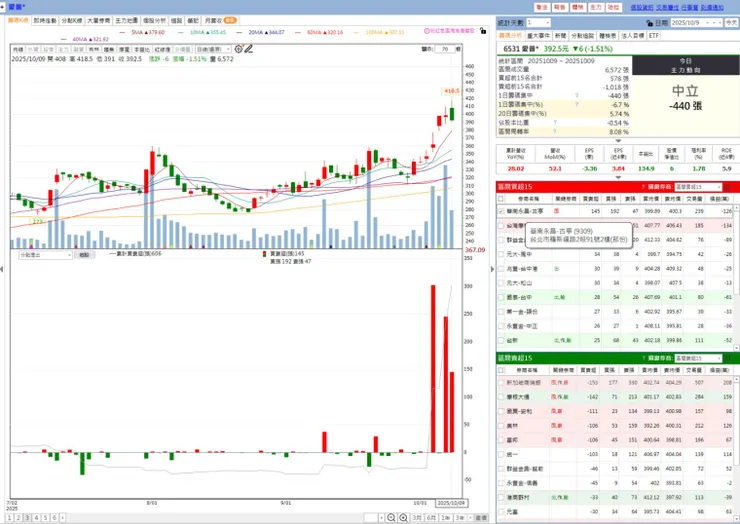Image resolution: width=740 pixels, height=524 pixels.
Task: Open 關鍵券商 dropdown in 區間買超15 header
Action: (x=698, y=187)
